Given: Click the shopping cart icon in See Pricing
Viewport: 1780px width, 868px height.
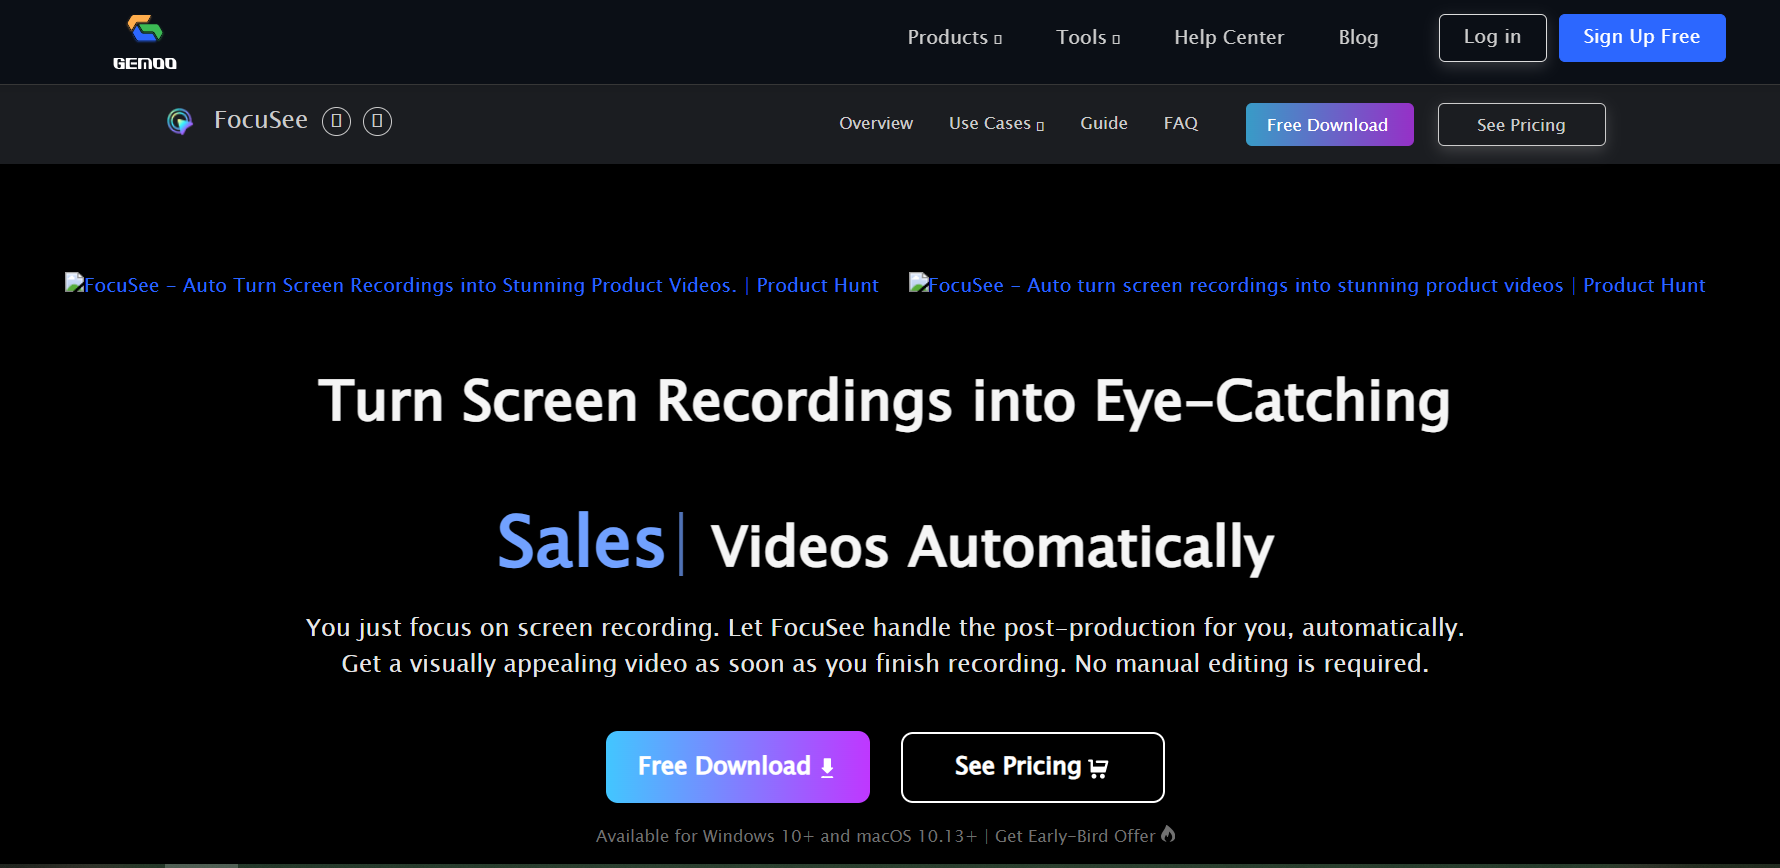Looking at the screenshot, I should coord(1098,768).
